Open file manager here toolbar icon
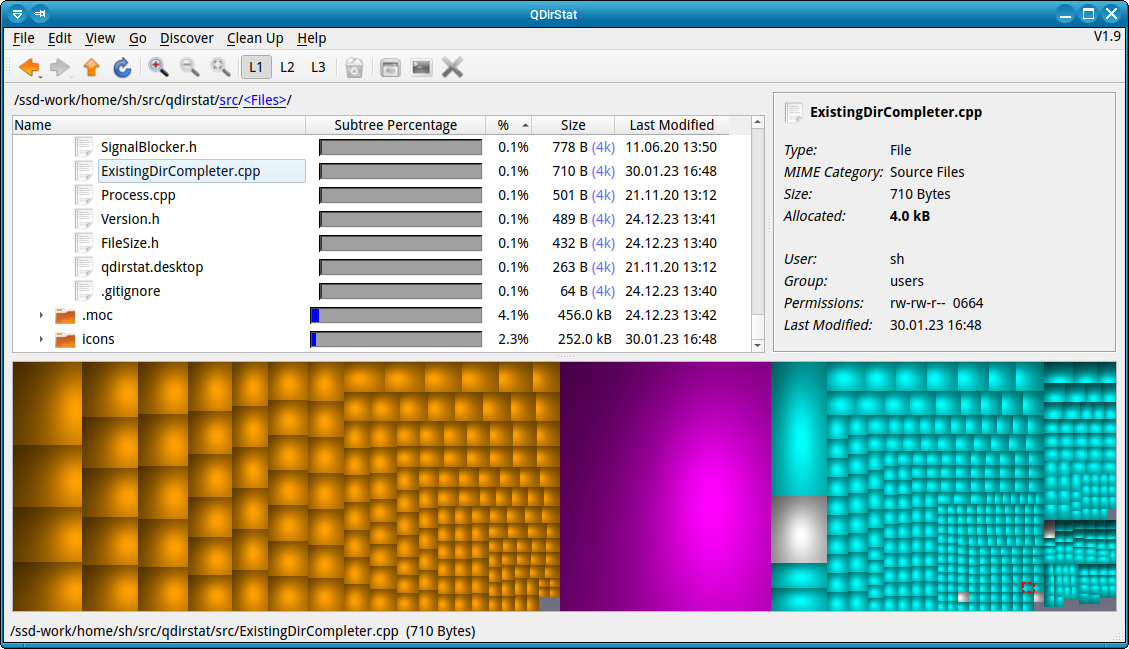This screenshot has width=1129, height=649. pos(390,68)
